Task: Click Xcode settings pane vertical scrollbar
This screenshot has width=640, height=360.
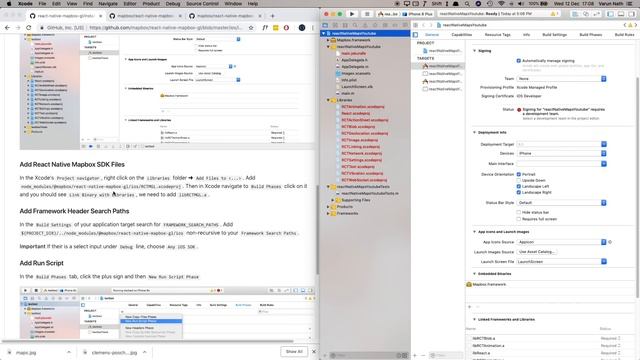Action: tap(638, 187)
